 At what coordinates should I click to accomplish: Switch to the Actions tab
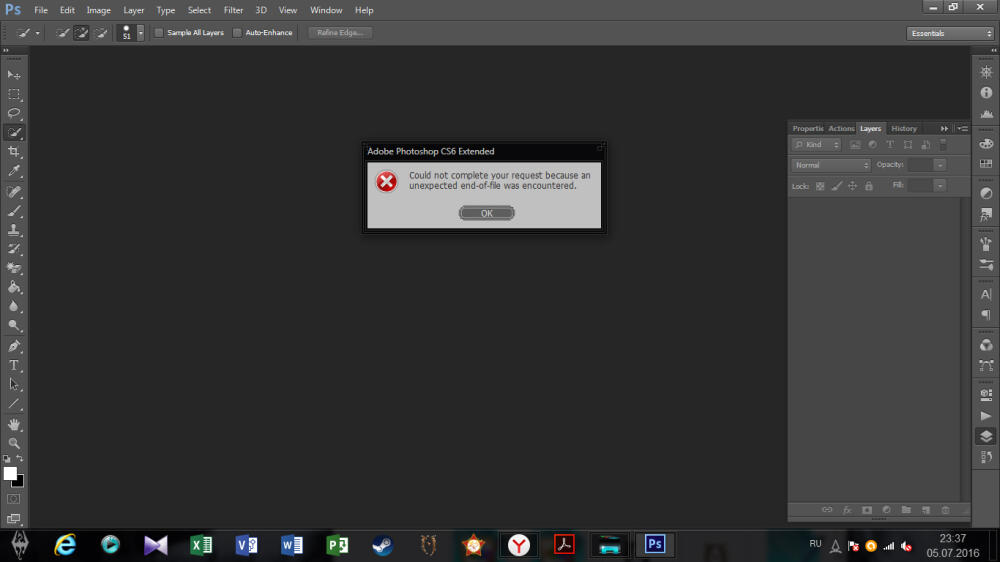pyautogui.click(x=841, y=129)
